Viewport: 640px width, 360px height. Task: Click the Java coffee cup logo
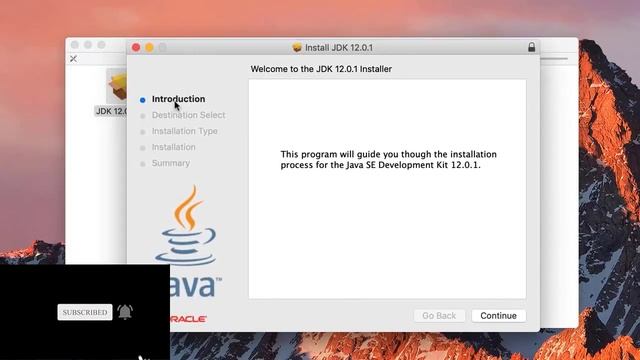tap(186, 225)
